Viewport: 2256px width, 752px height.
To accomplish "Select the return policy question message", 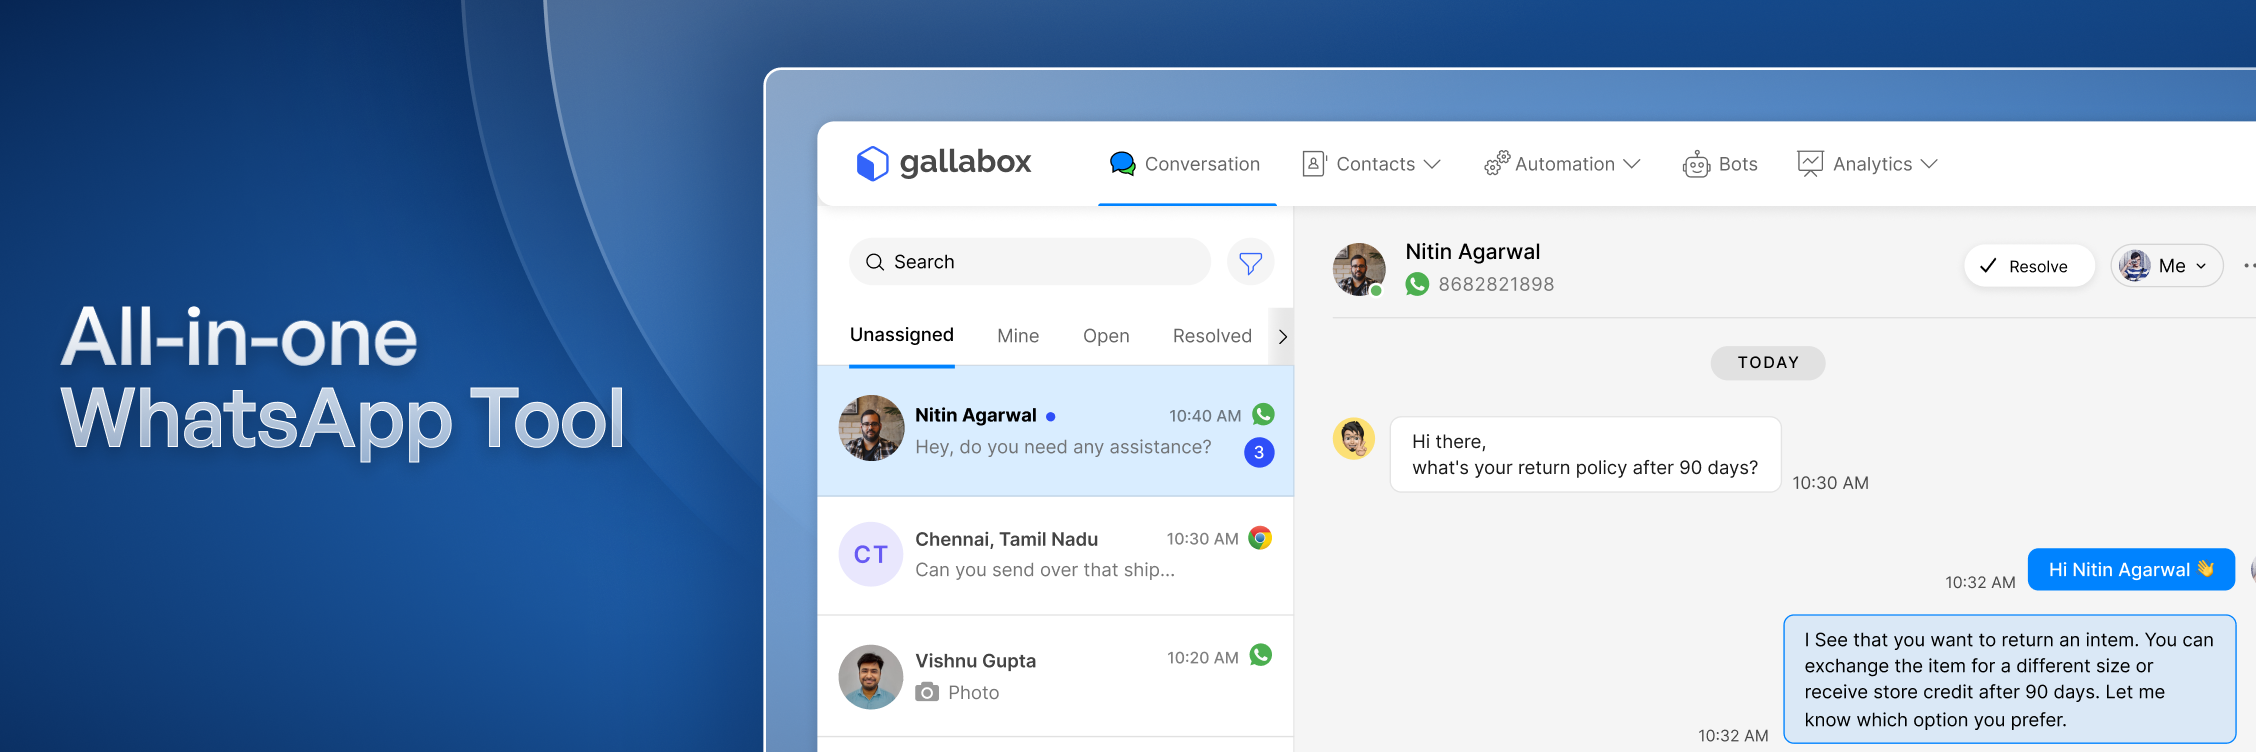I will [1585, 455].
